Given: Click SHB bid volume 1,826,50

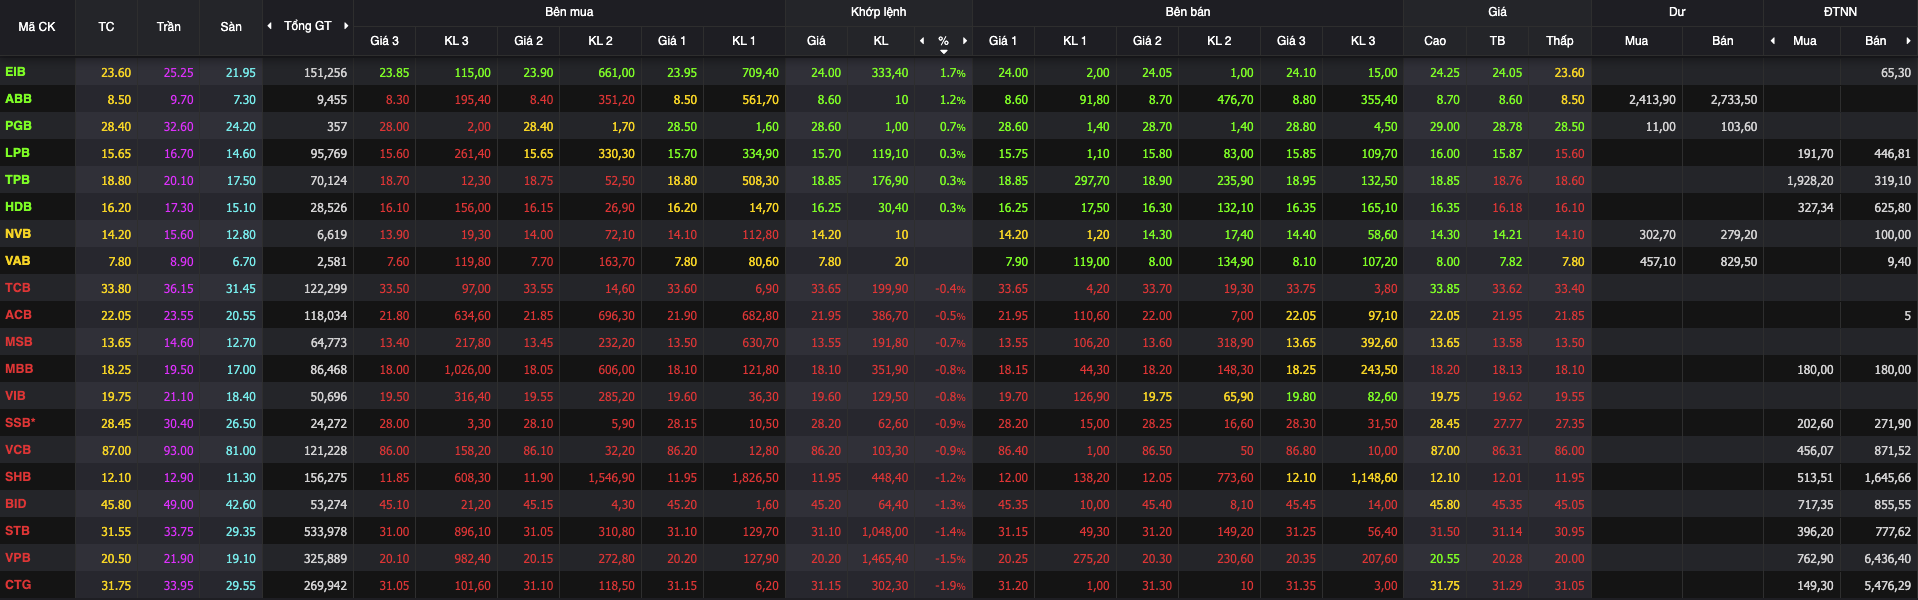Looking at the screenshot, I should click(x=755, y=478).
